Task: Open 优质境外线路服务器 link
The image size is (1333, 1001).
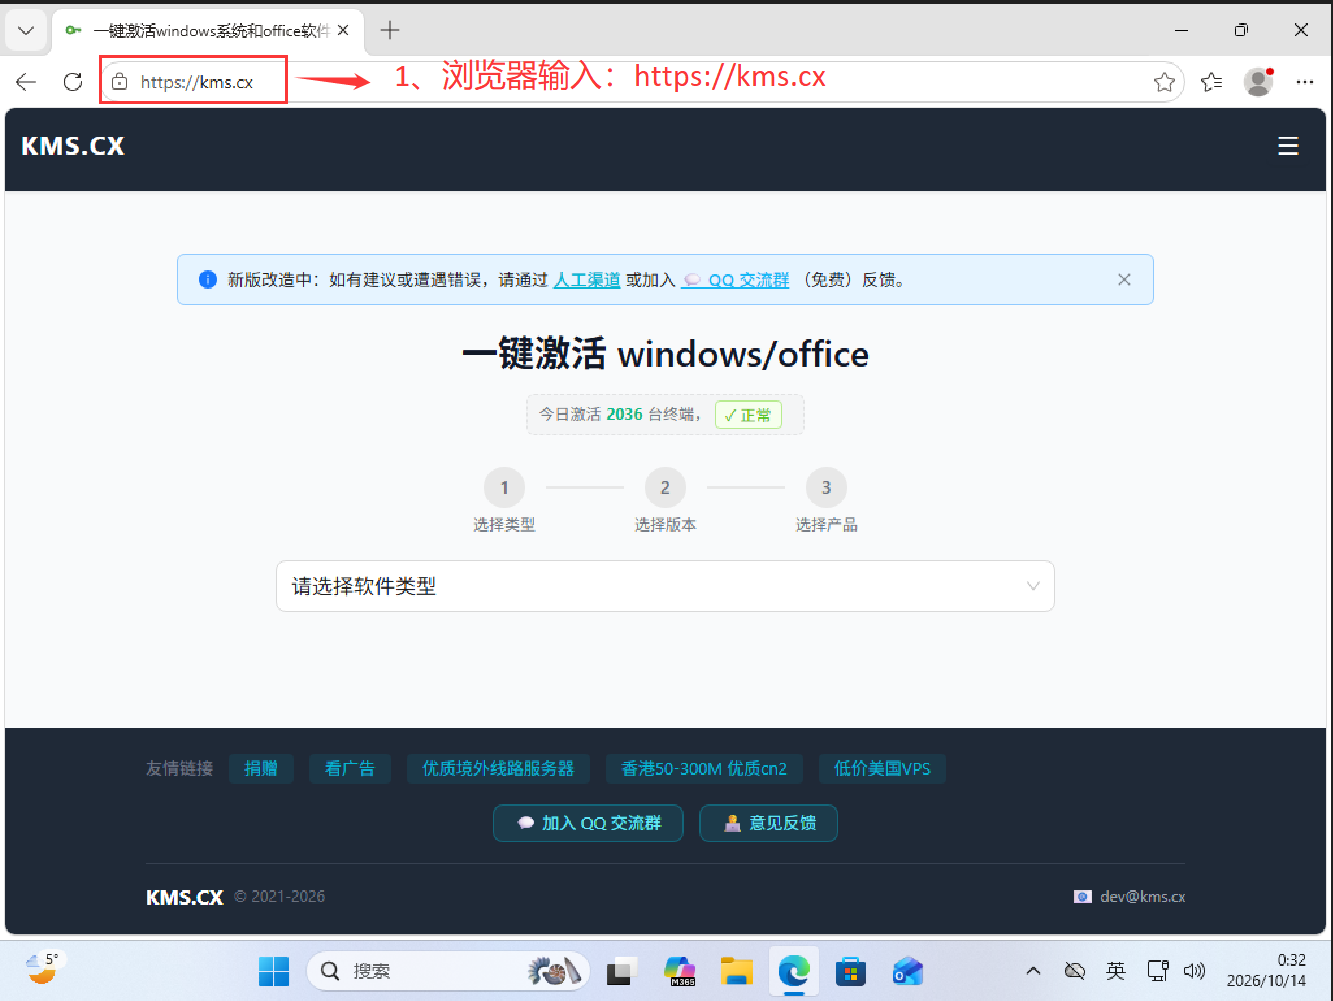Action: 498,768
